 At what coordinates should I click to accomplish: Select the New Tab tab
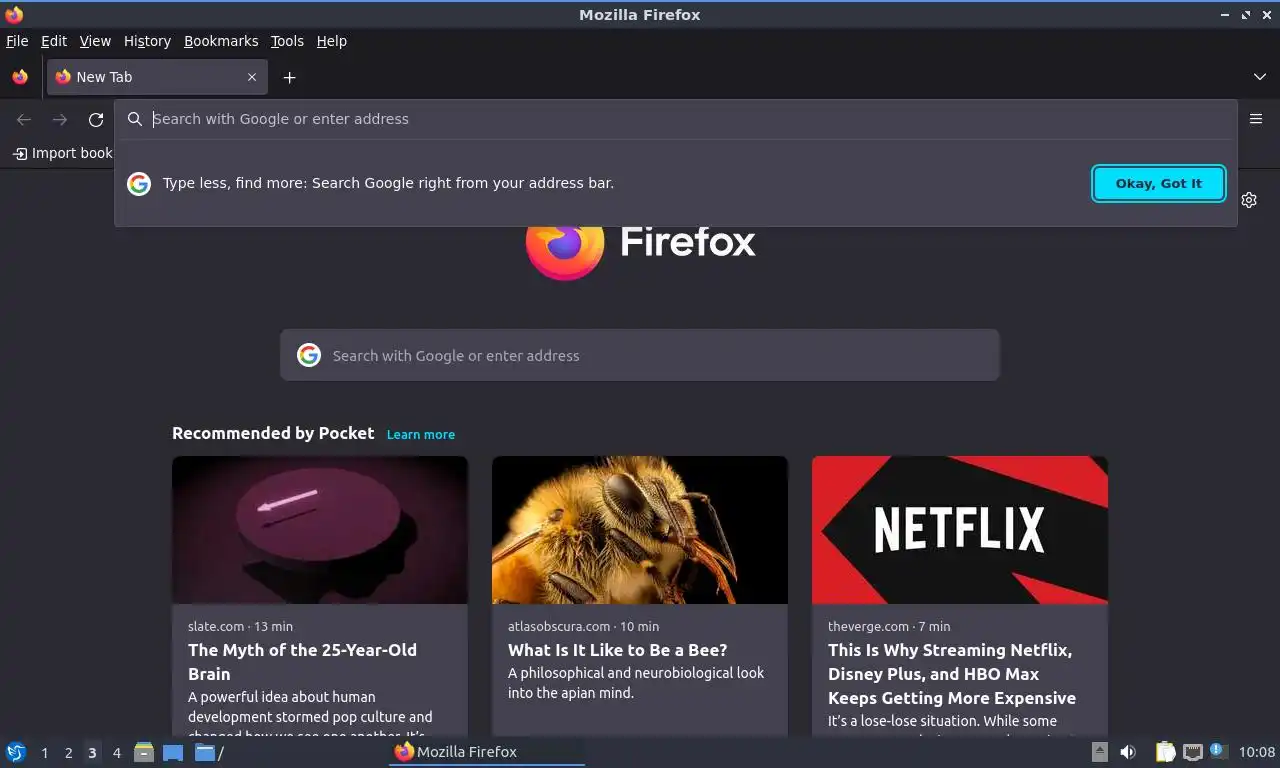157,77
